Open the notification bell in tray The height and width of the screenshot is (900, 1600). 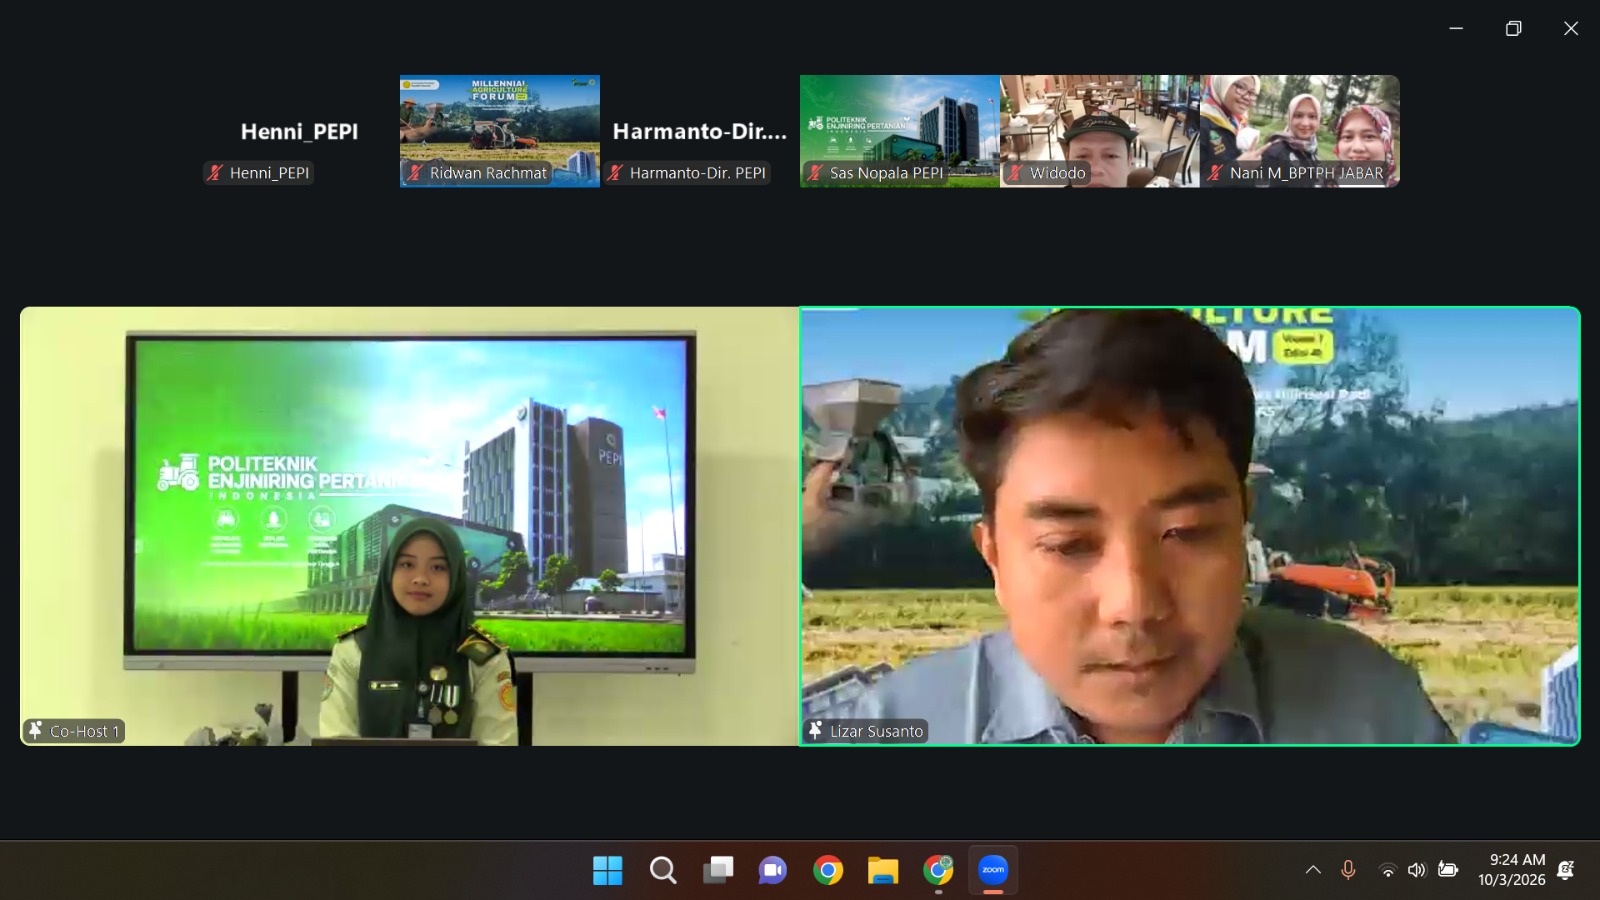tap(1566, 870)
